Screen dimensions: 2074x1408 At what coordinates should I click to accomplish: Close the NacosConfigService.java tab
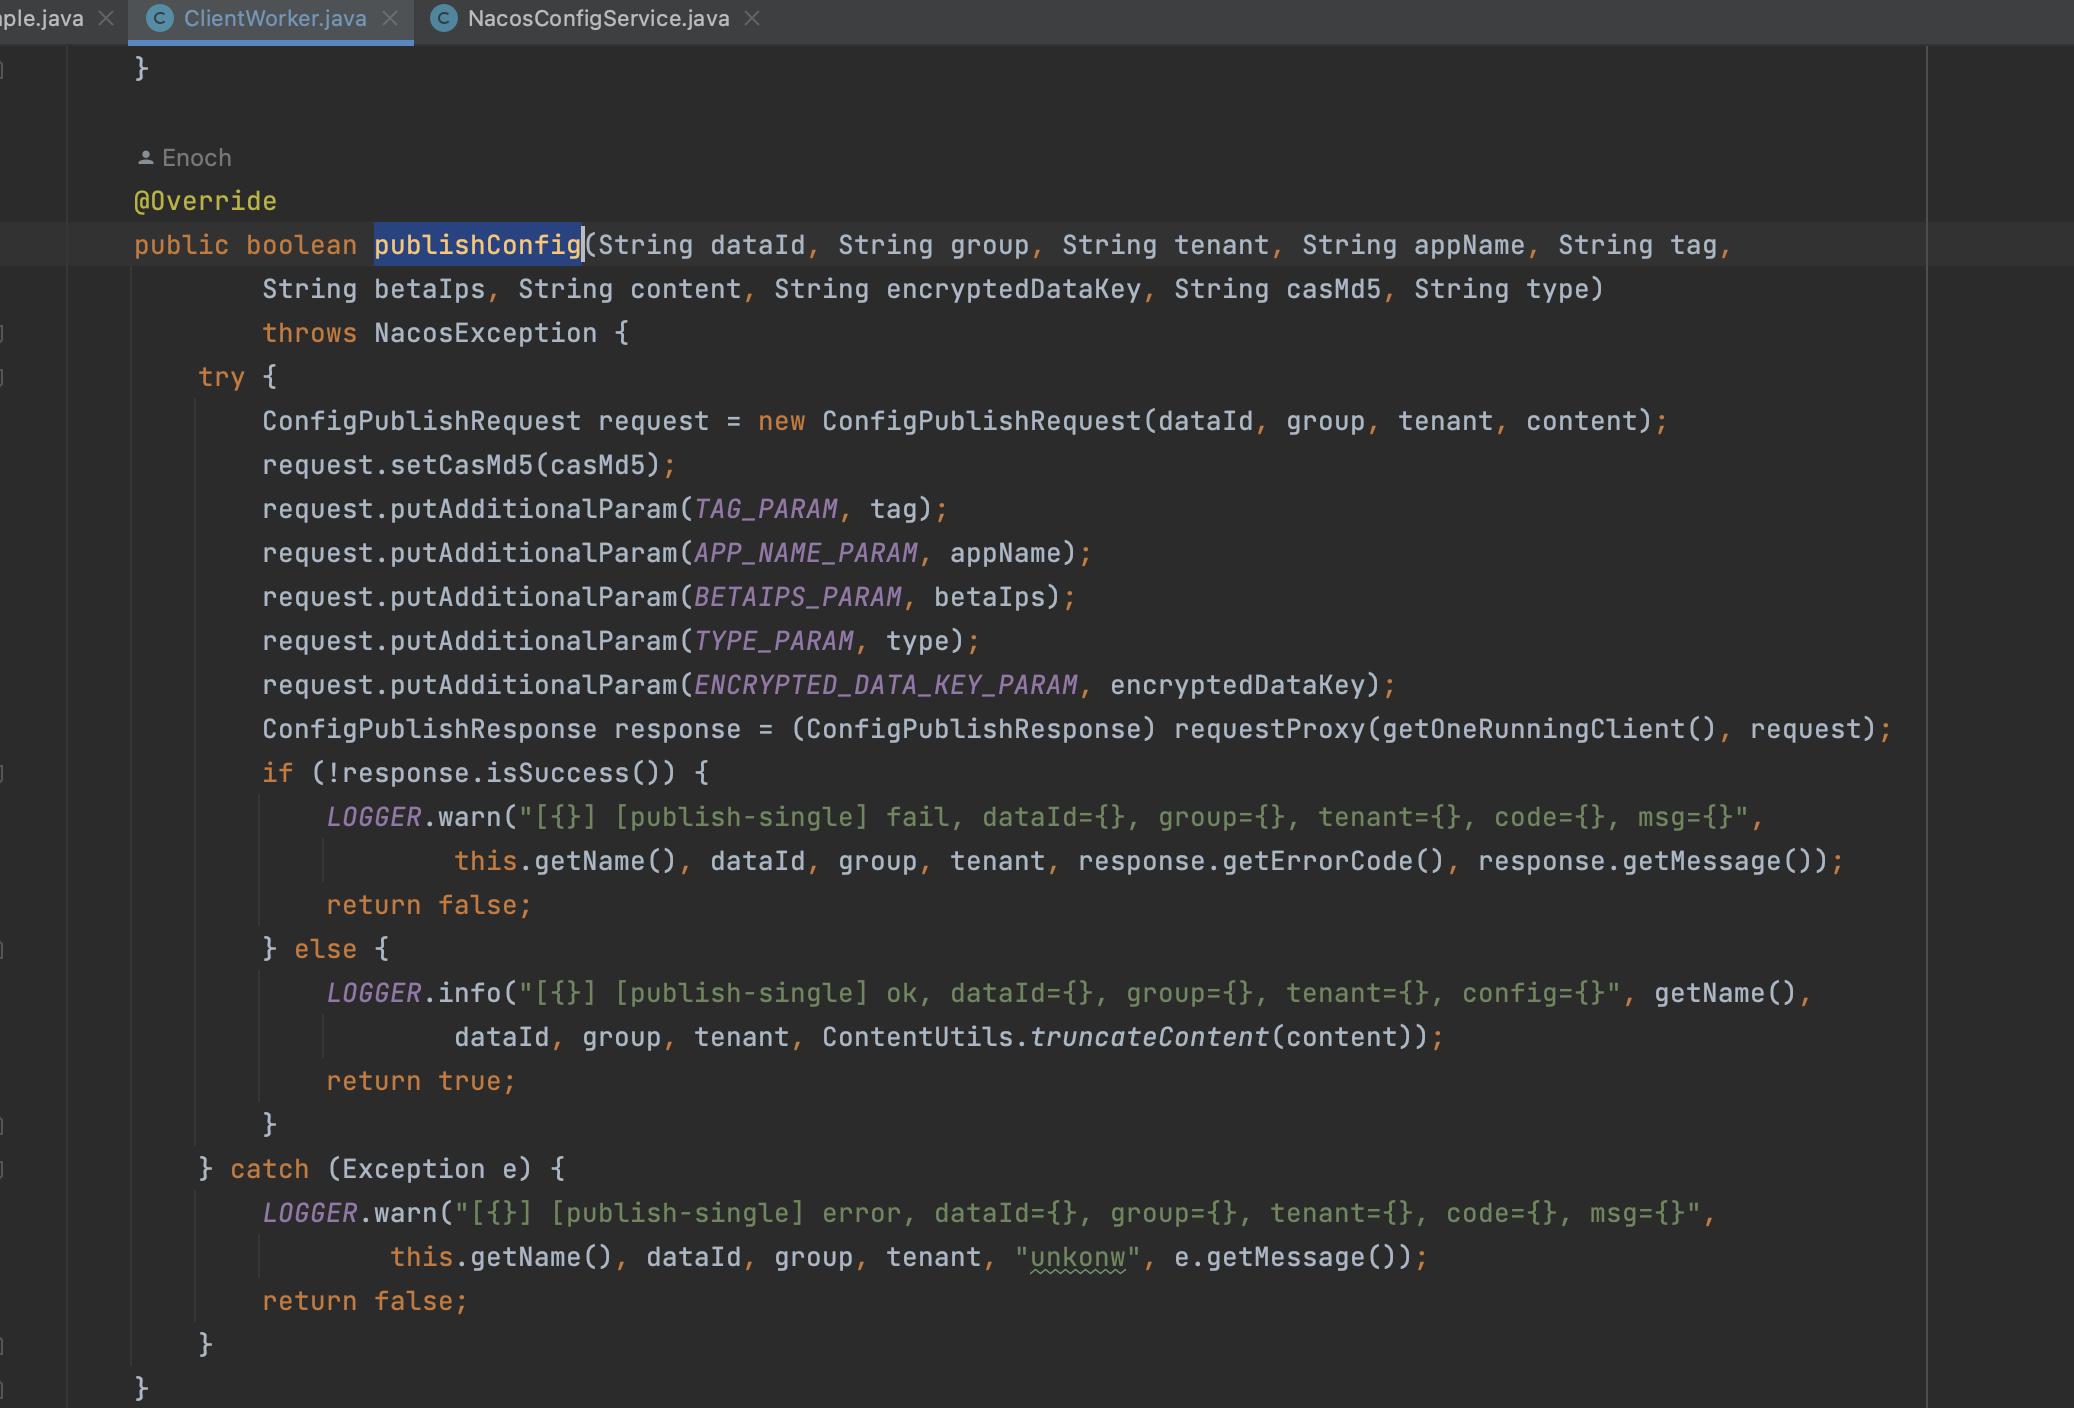tap(752, 19)
